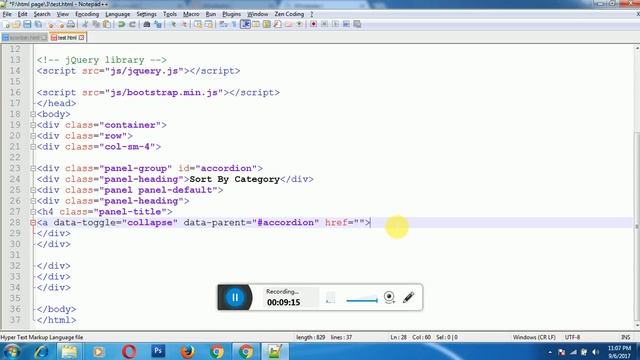640x360 pixels.
Task: Switch to the inactive first document tab
Action: point(24,38)
